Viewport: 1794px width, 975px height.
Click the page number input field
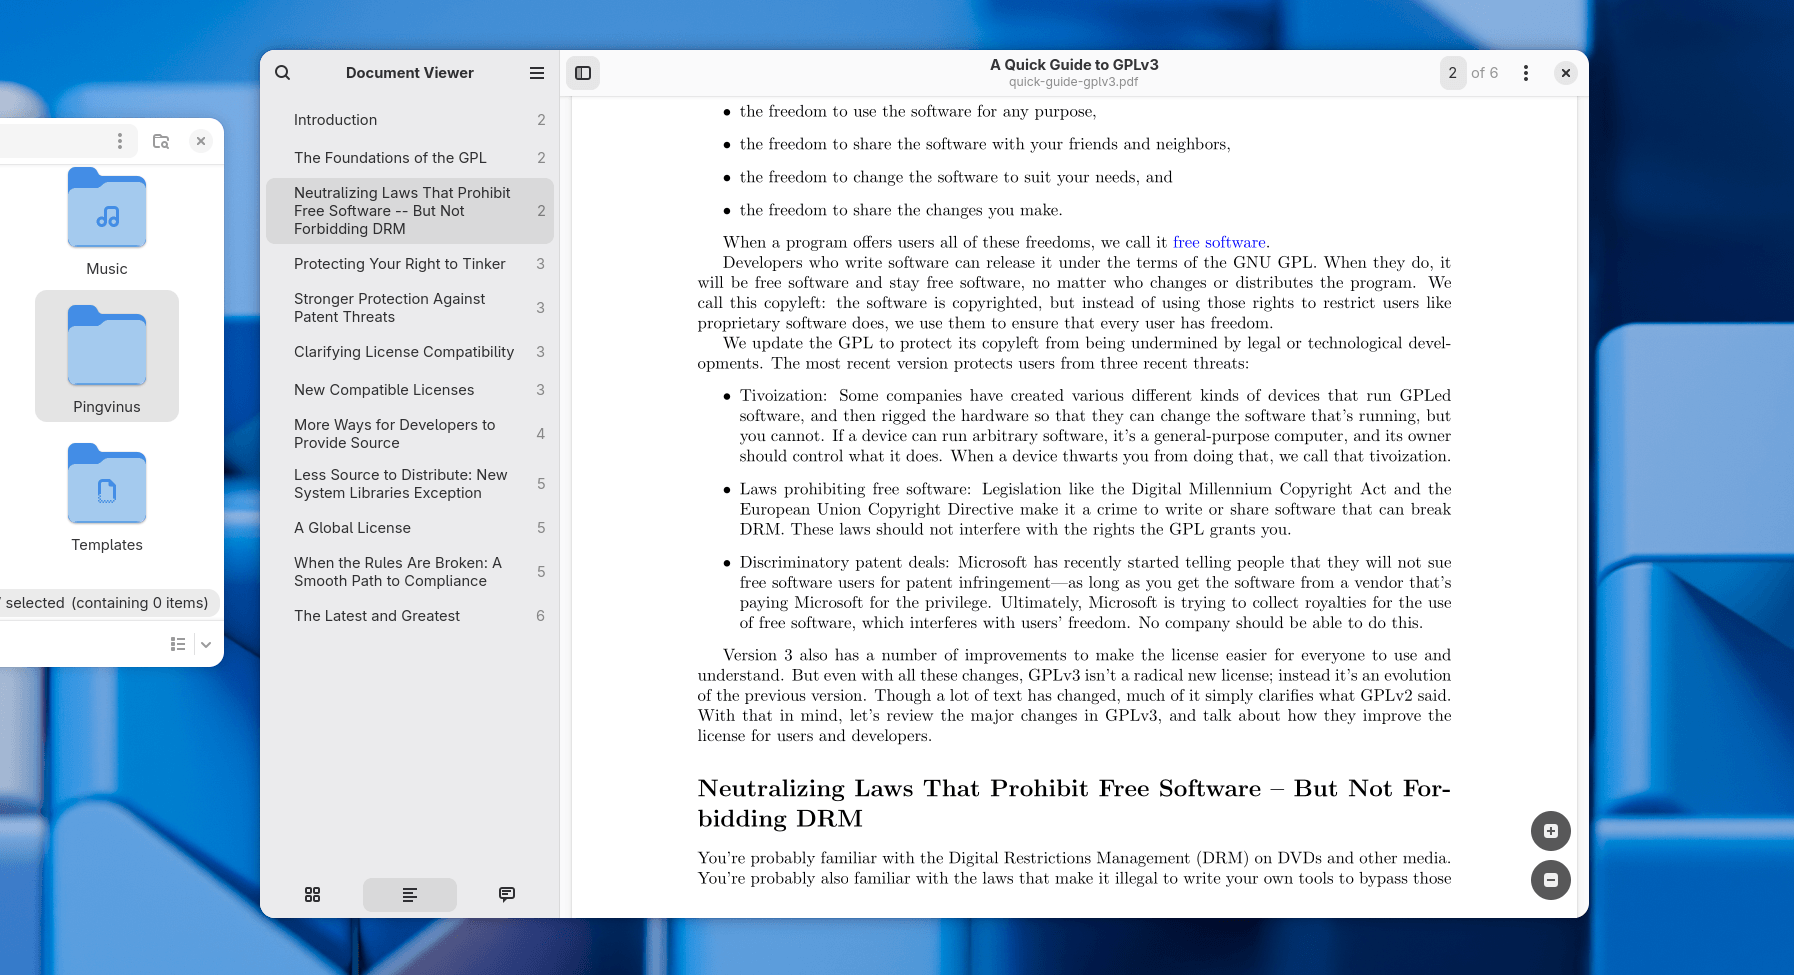(x=1453, y=73)
